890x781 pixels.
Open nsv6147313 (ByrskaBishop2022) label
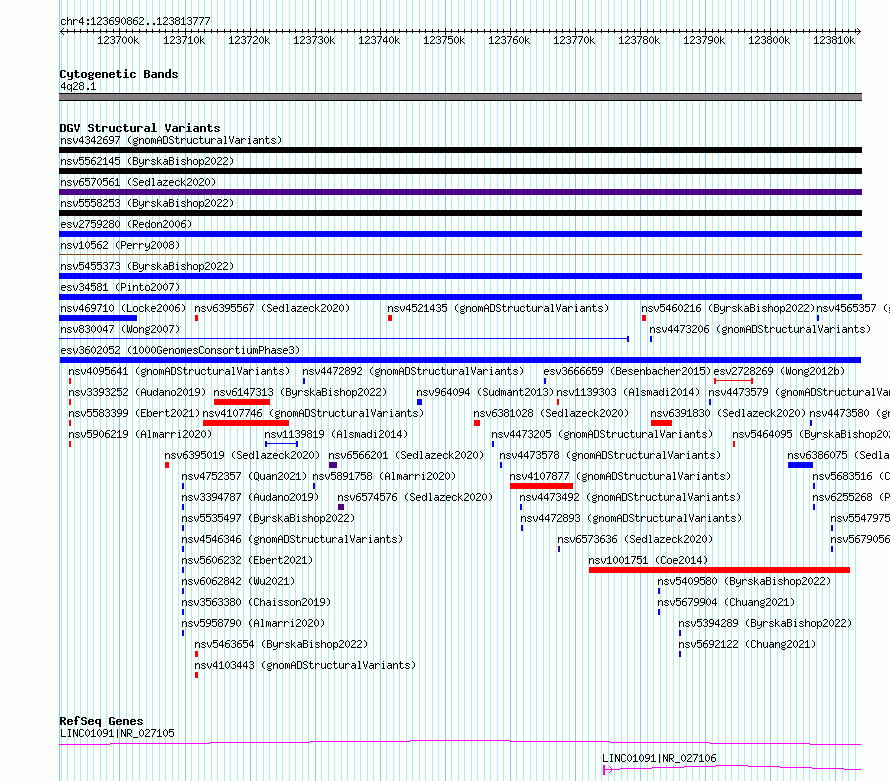click(300, 392)
